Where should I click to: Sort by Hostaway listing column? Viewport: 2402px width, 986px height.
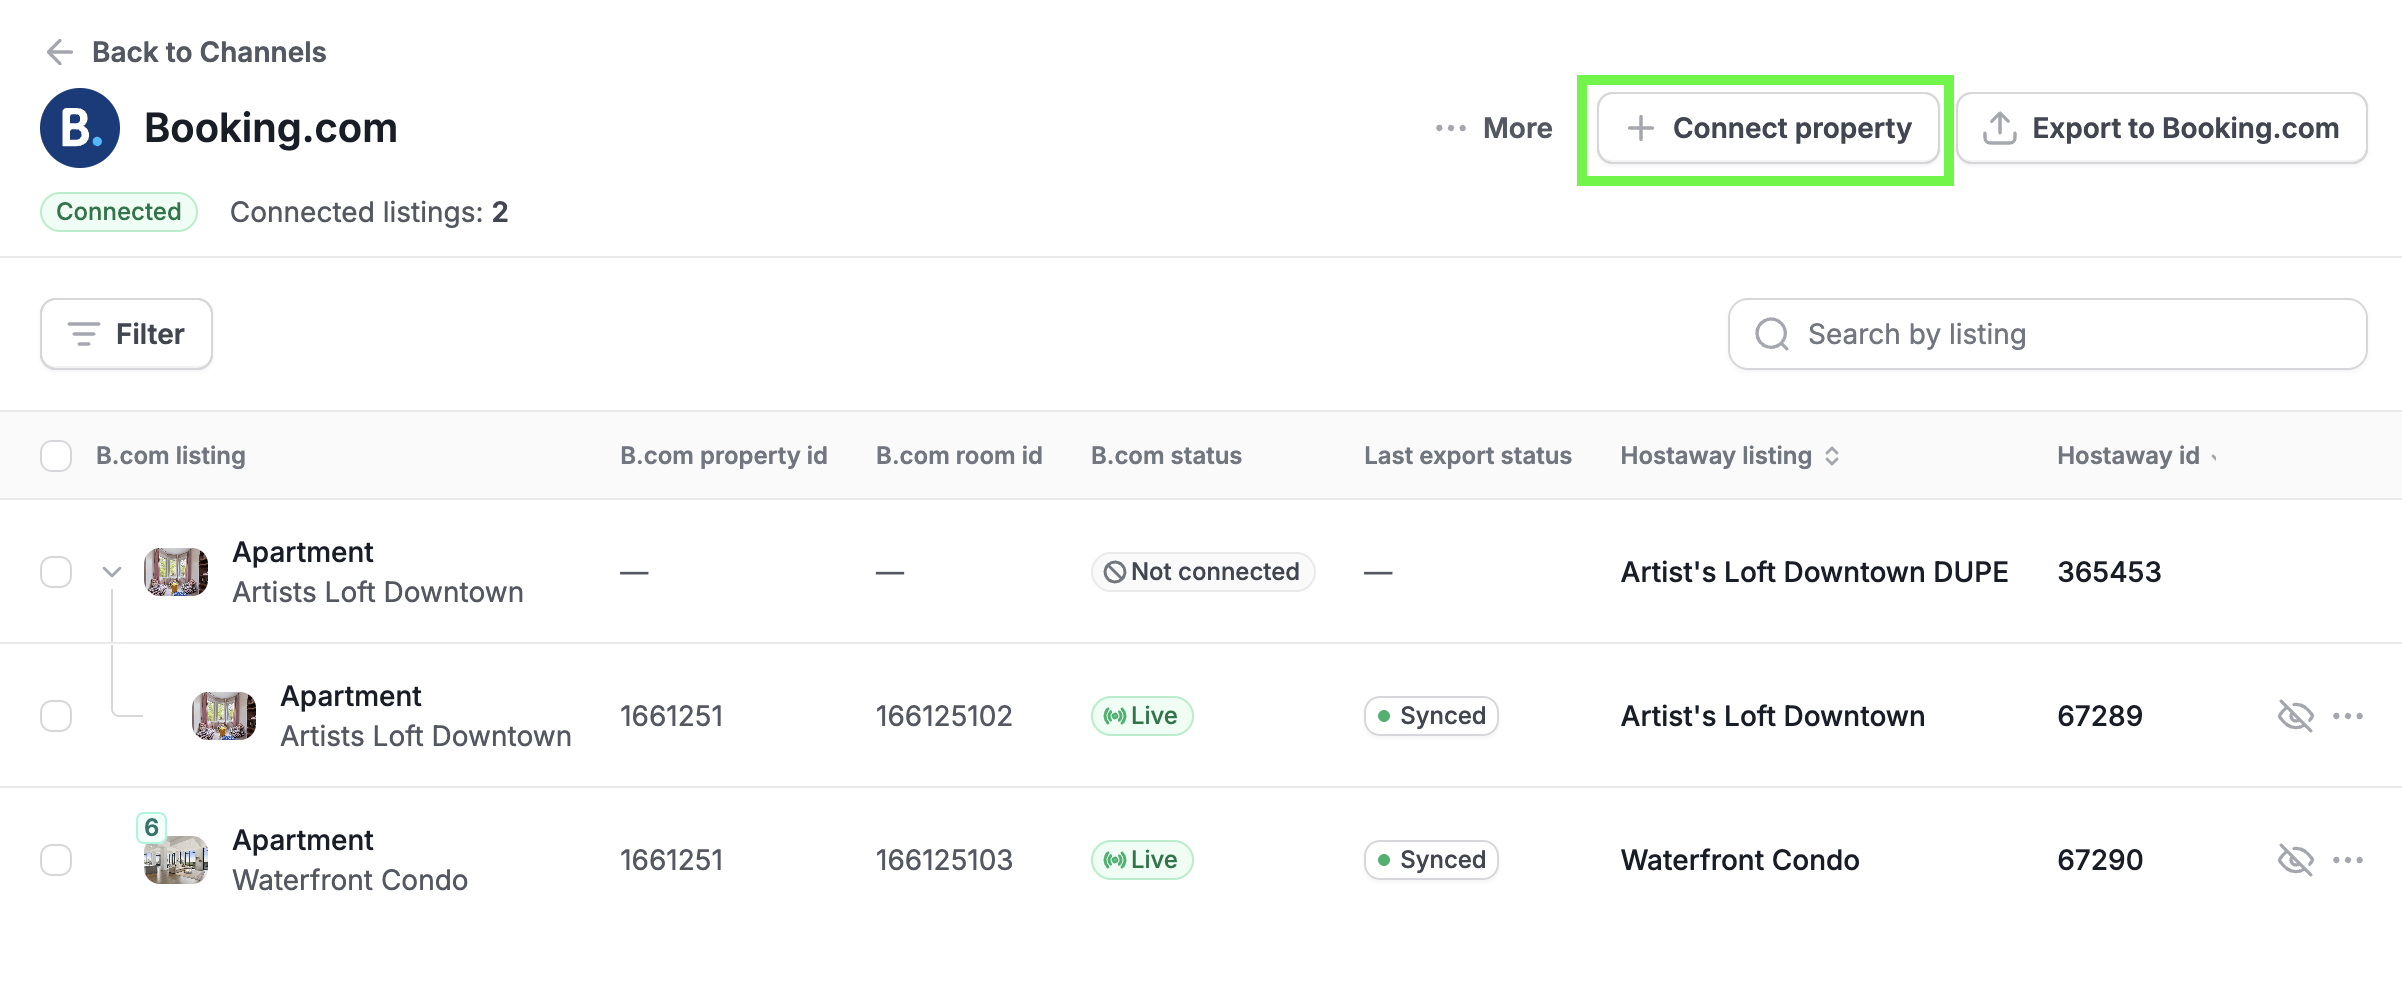[x=1831, y=456]
